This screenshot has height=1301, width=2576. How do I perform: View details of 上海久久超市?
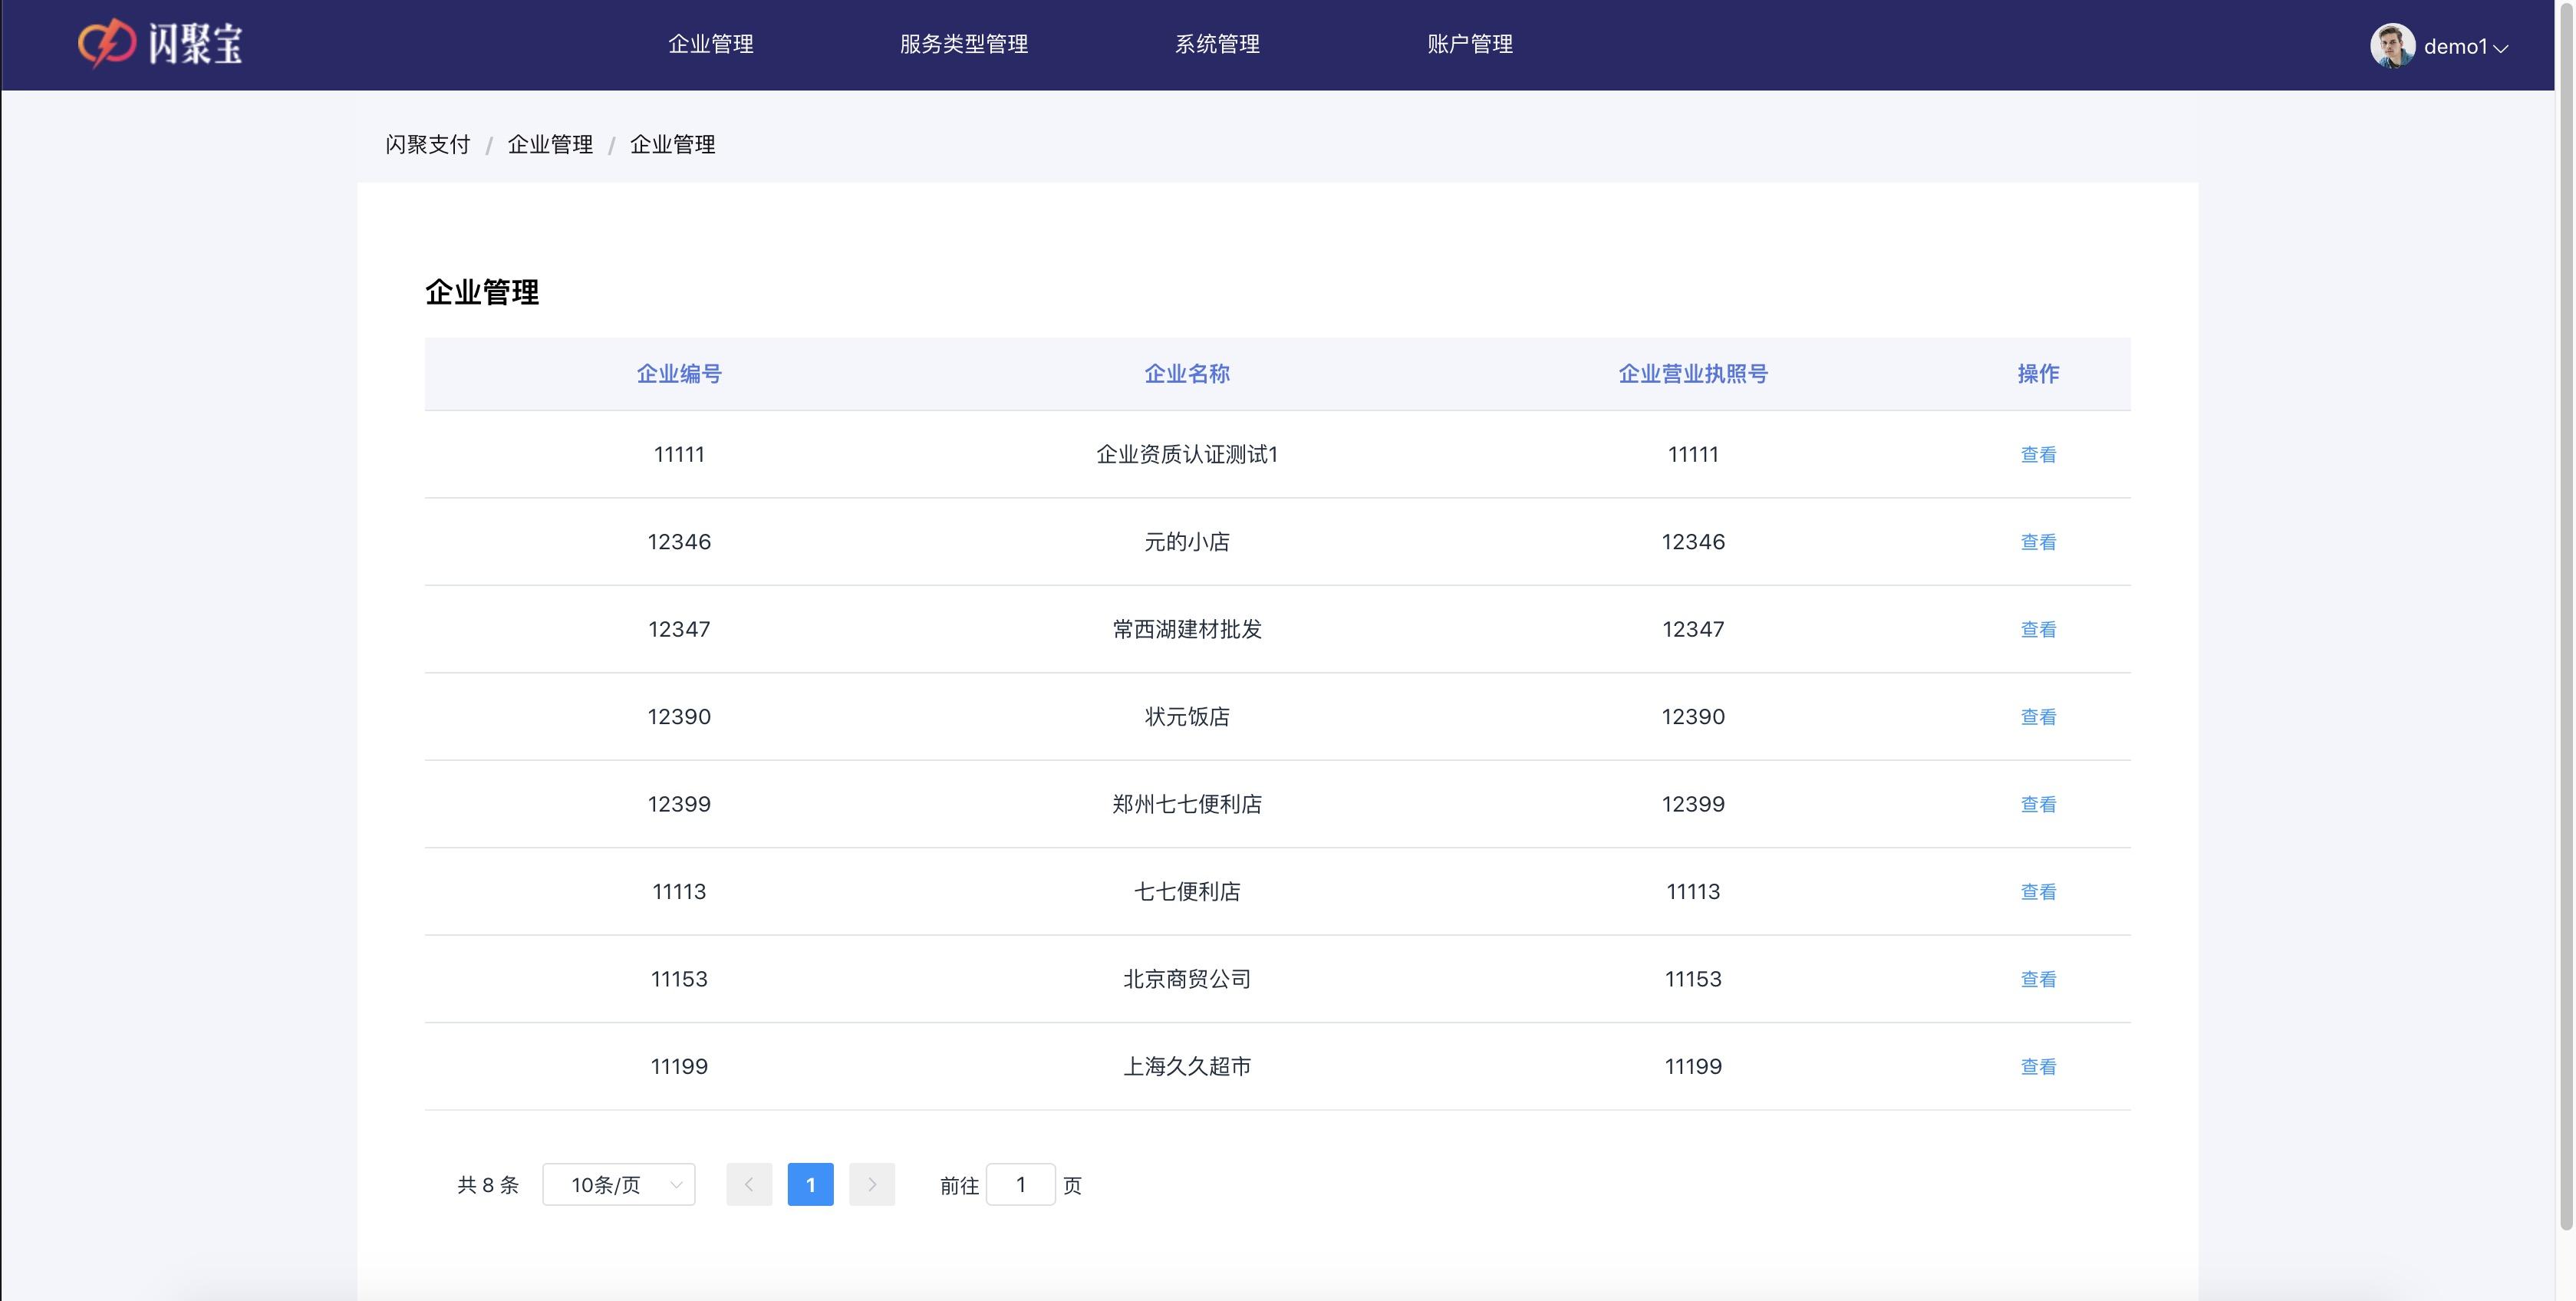[x=2038, y=1067]
